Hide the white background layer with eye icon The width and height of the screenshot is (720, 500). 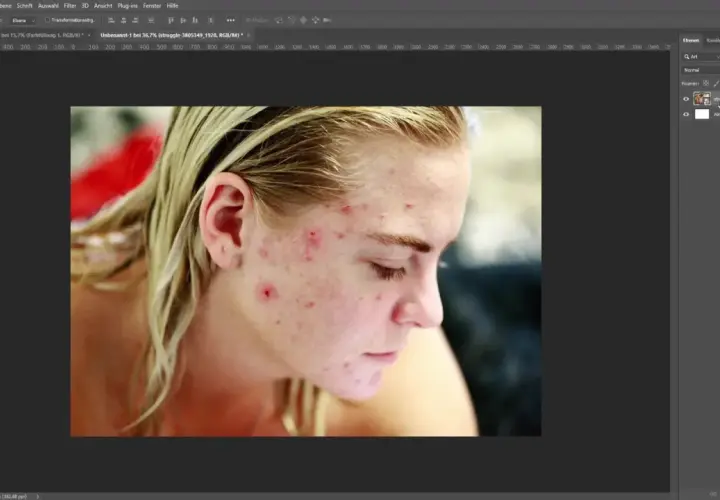click(686, 114)
